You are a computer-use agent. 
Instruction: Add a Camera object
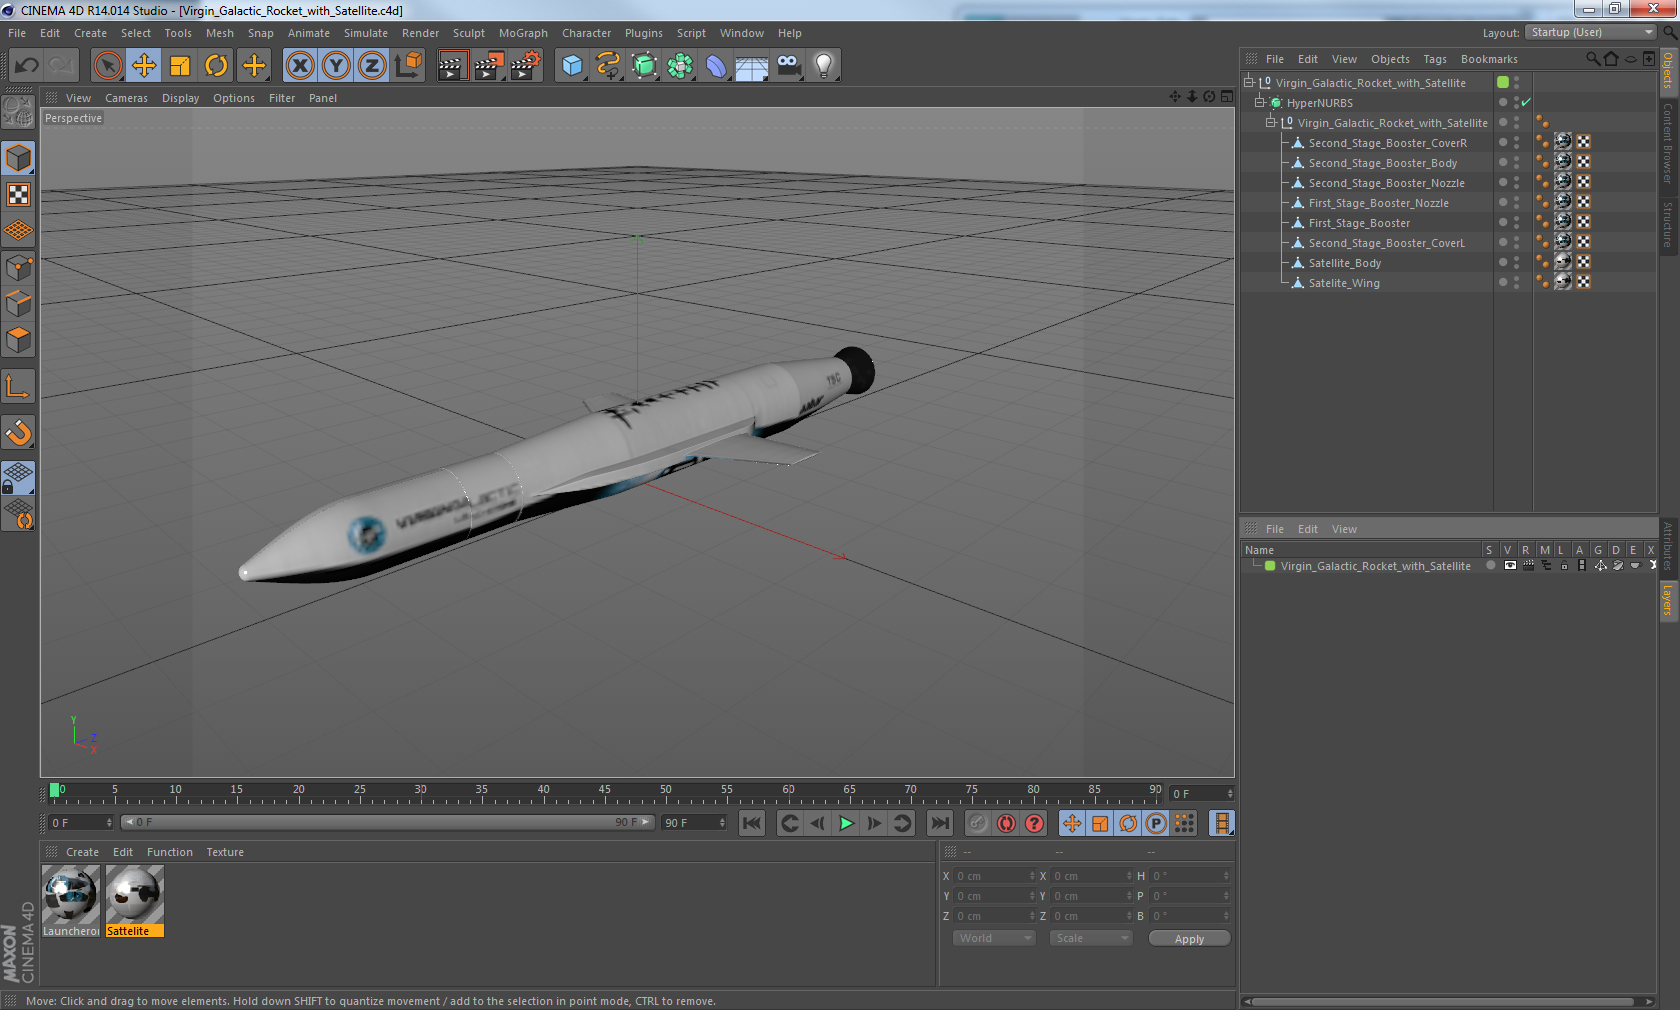coord(788,66)
